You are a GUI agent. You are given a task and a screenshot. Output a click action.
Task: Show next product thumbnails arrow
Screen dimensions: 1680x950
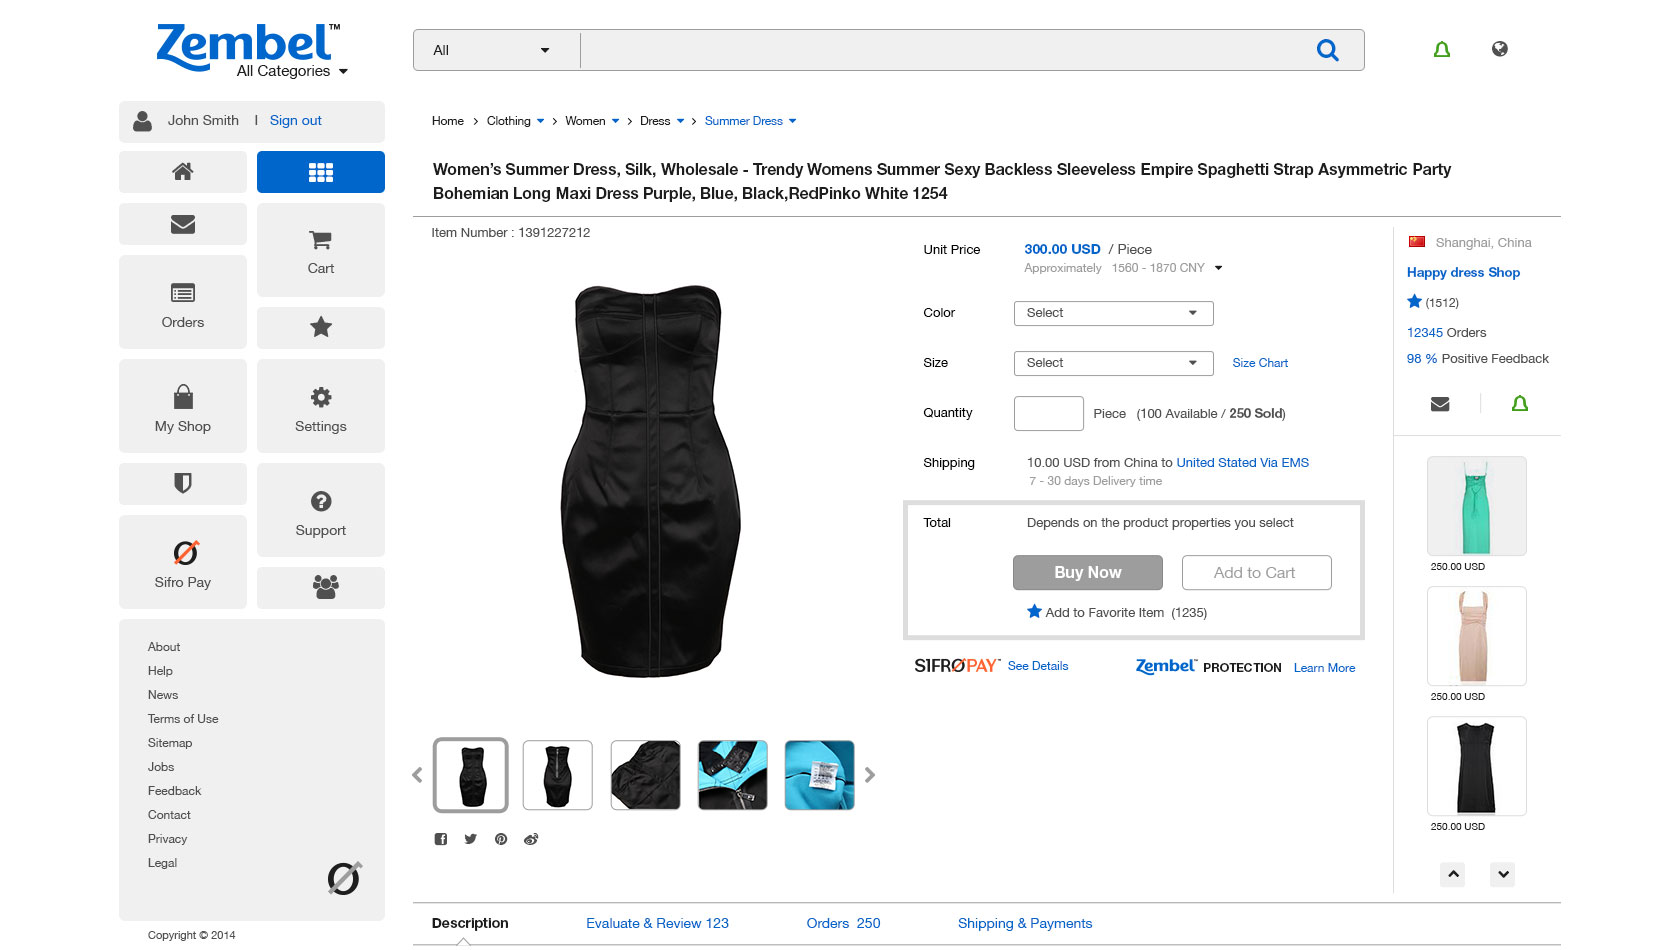pos(870,775)
